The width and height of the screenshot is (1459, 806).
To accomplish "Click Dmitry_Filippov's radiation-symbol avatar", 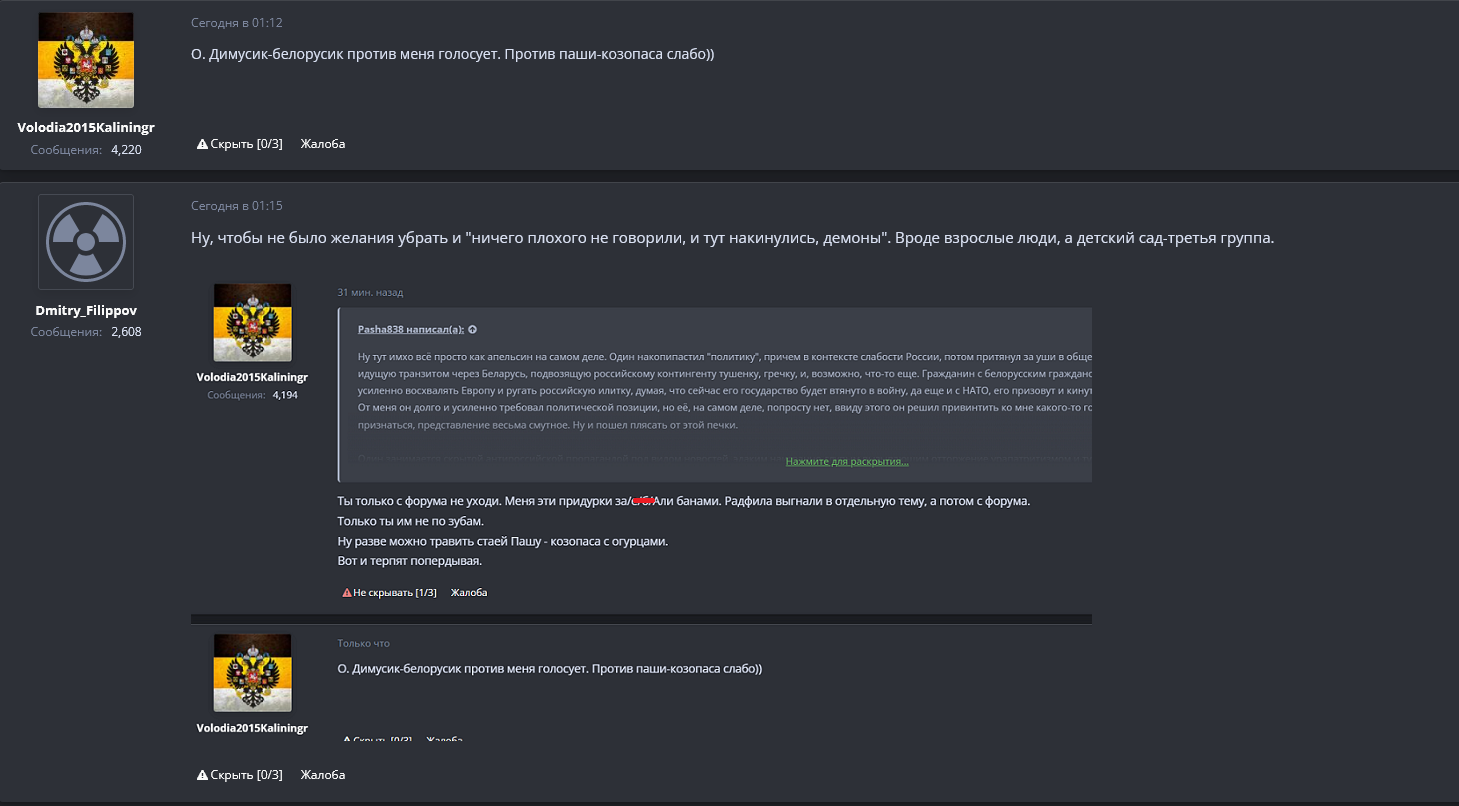I will pos(85,241).
